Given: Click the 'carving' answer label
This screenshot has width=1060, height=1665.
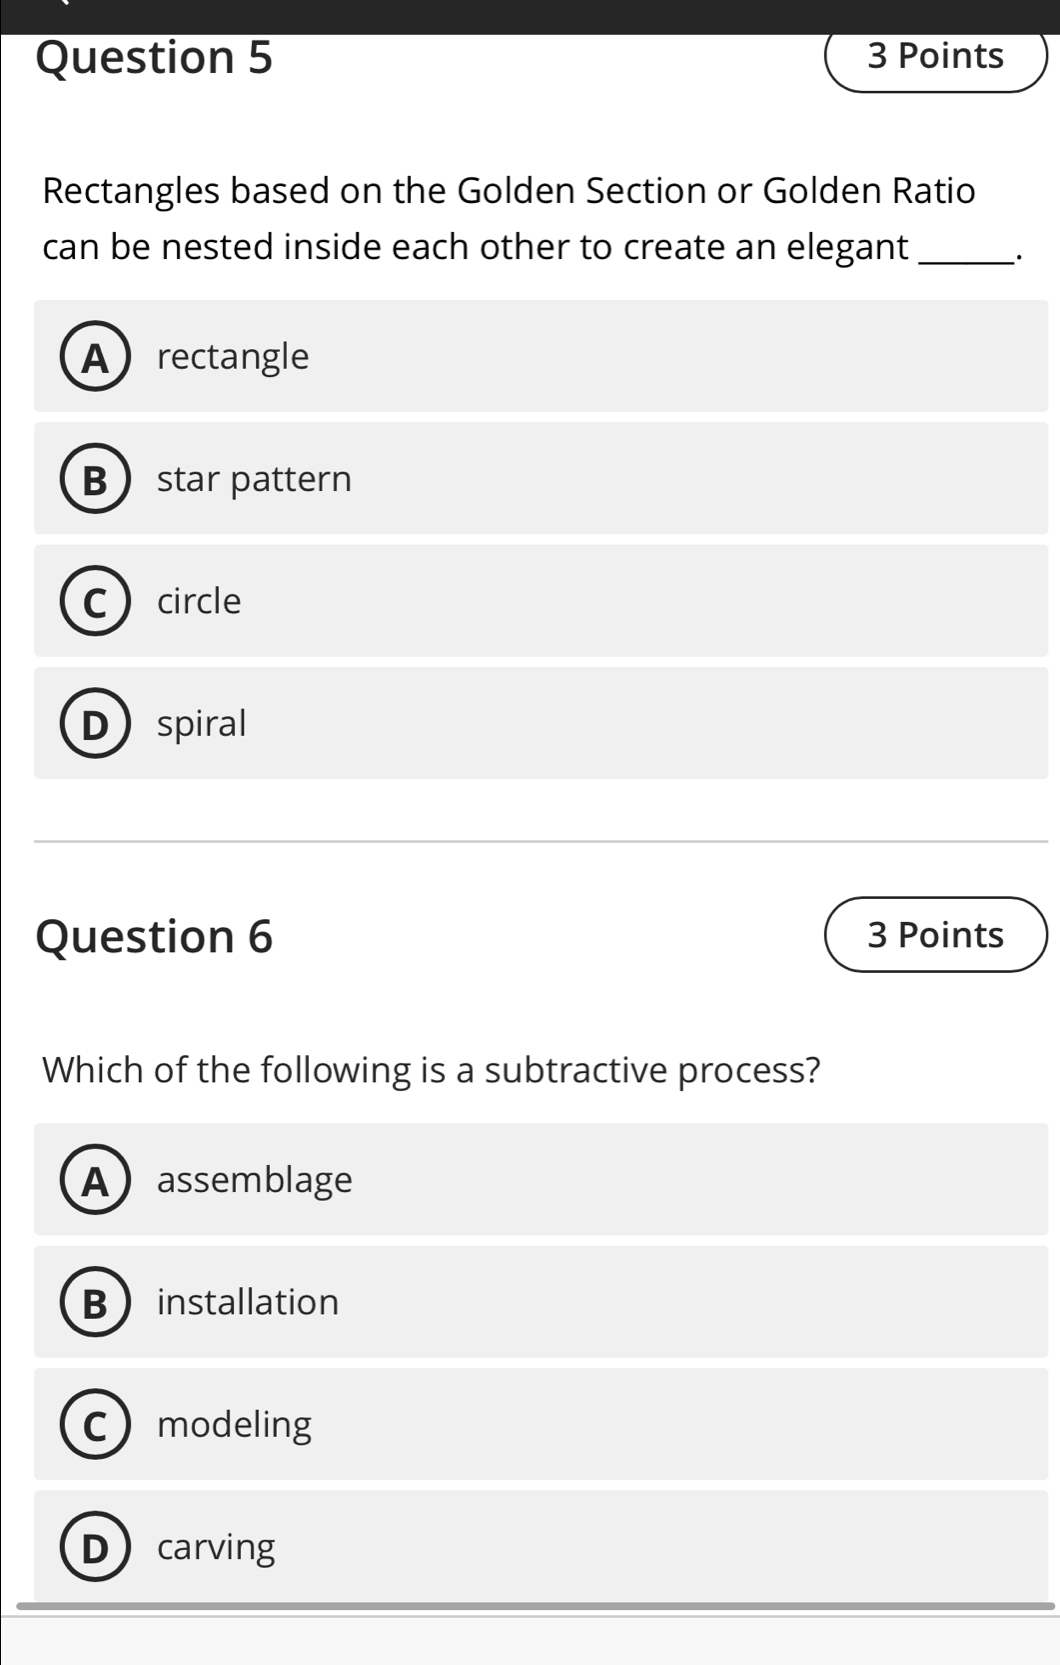Looking at the screenshot, I should click(216, 1546).
